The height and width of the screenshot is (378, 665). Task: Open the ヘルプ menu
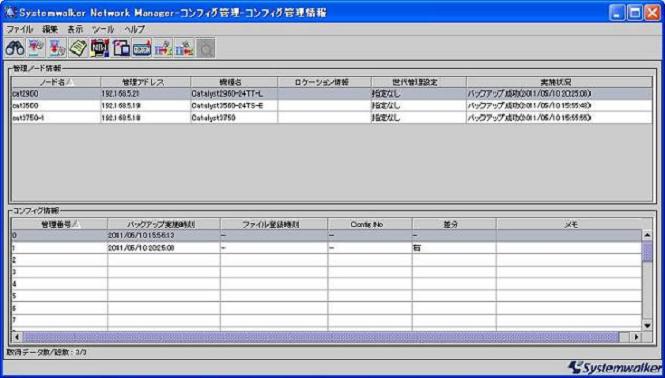(134, 29)
